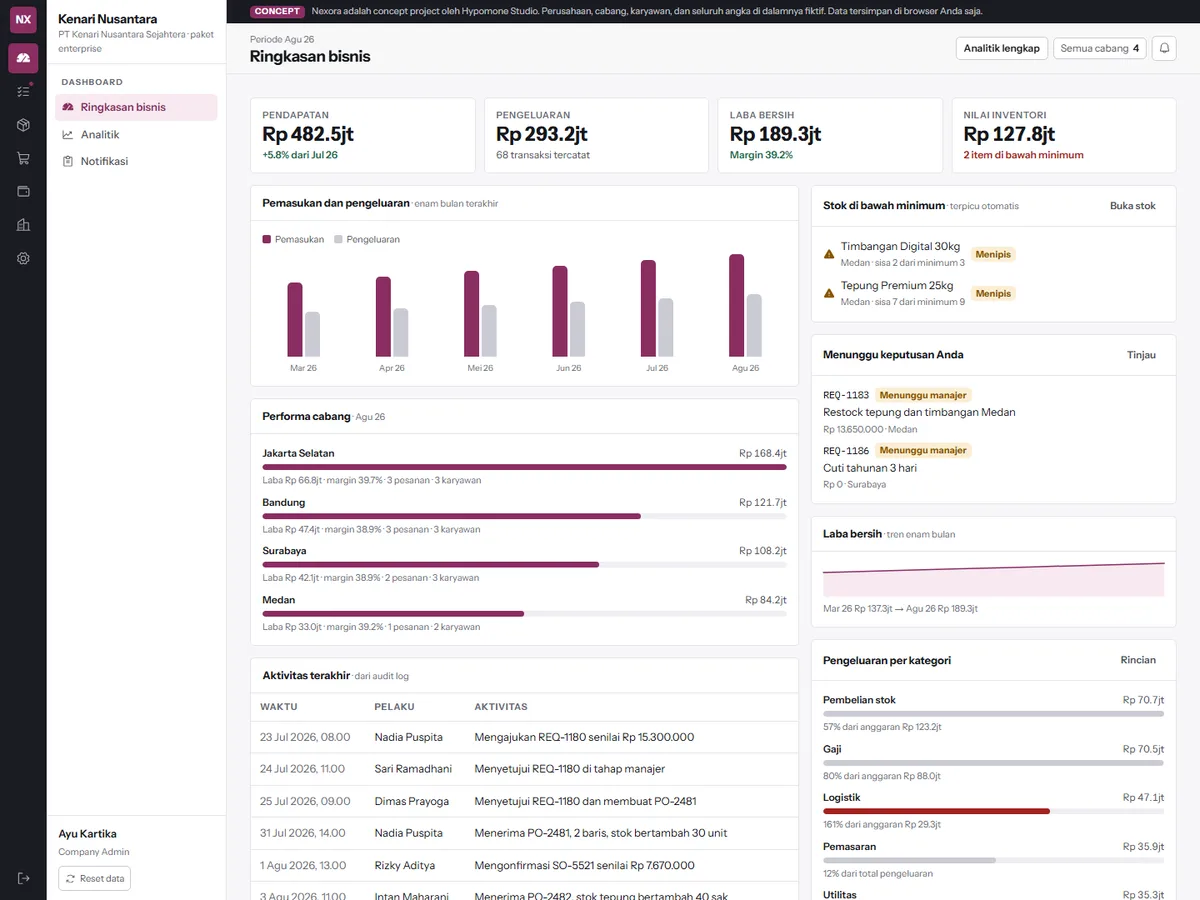Viewport: 1200px width, 900px height.
Task: Click the Jakarta Selatan performance bar
Action: click(524, 467)
